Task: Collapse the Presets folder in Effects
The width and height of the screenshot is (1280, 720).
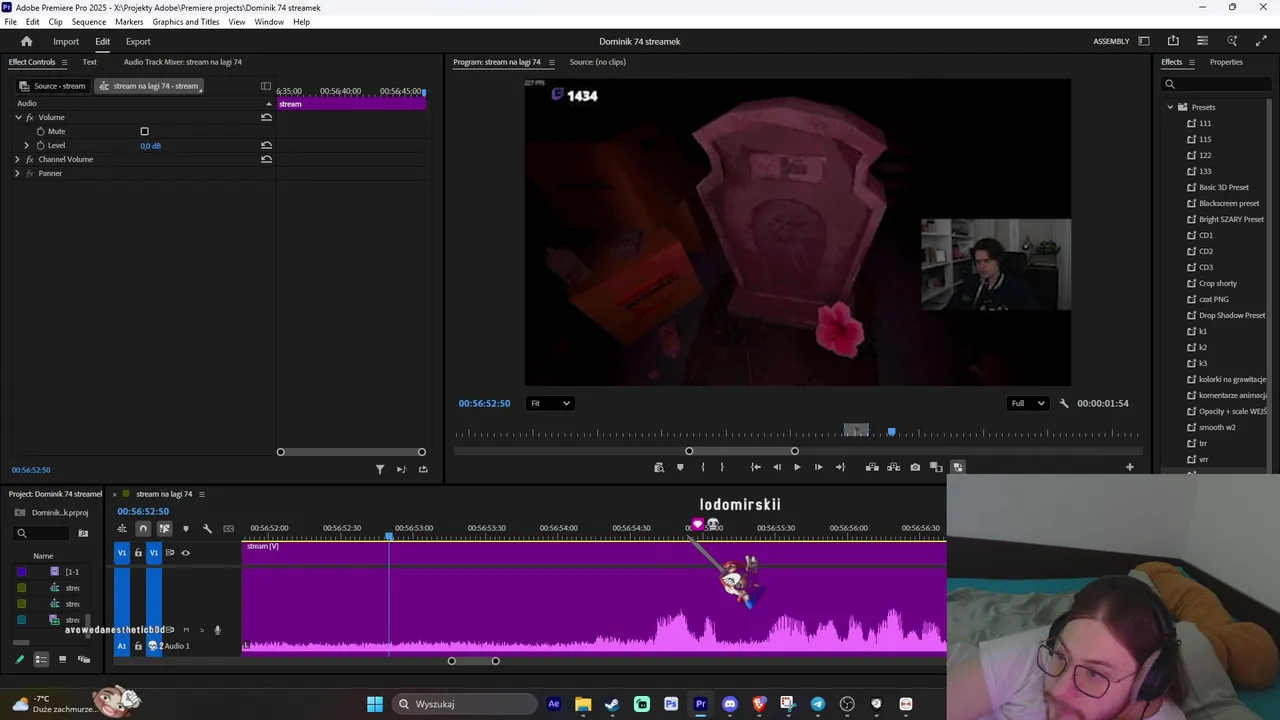Action: pos(1170,107)
